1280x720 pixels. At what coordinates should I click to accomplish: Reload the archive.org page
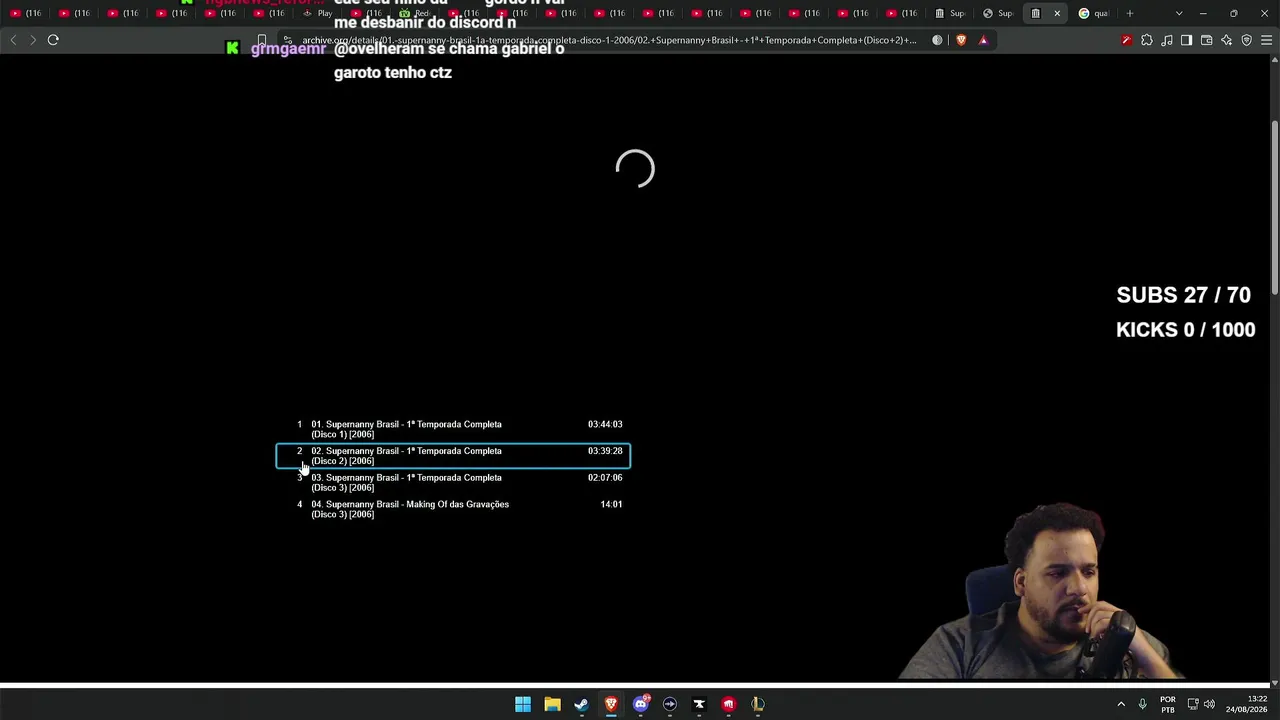coord(53,40)
